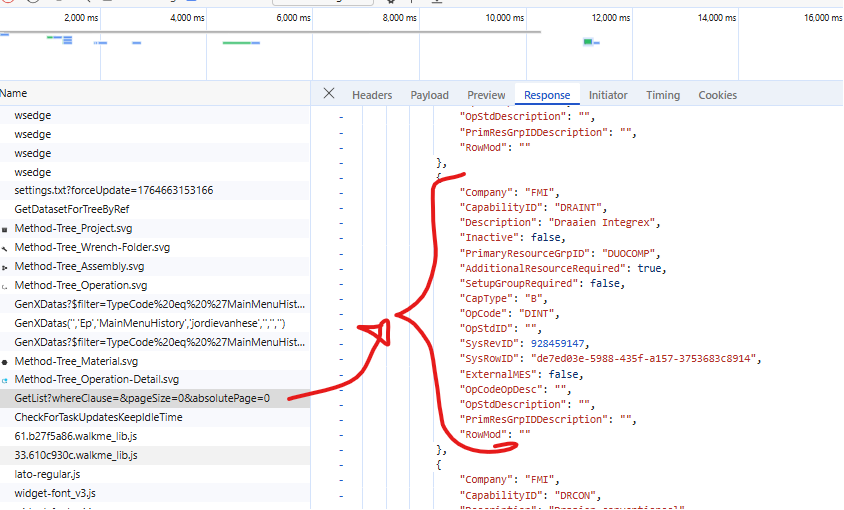Click the Method-Tree_Material.svg file icon
The height and width of the screenshot is (510, 844).
[x=5, y=361]
